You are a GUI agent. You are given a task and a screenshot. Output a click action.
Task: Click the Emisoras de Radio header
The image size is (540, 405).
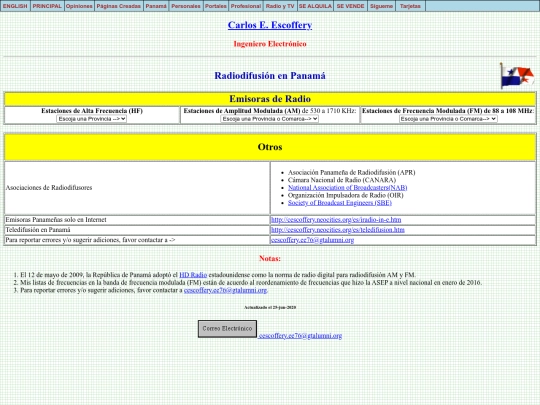point(270,99)
